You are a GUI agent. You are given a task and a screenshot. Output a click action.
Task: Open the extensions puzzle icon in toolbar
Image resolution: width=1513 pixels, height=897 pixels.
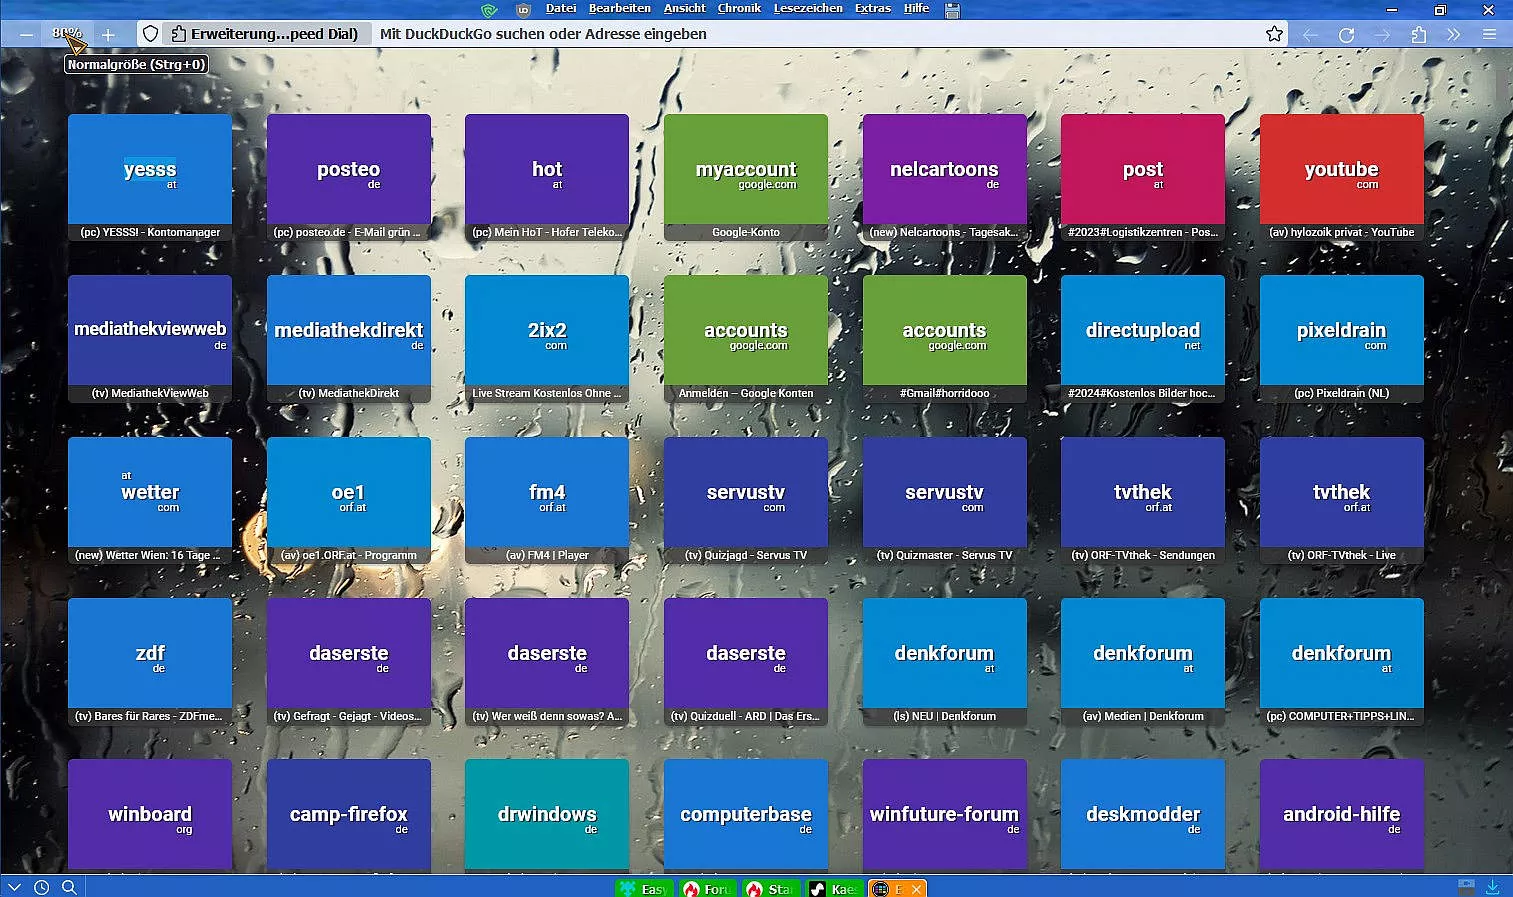tap(1418, 35)
